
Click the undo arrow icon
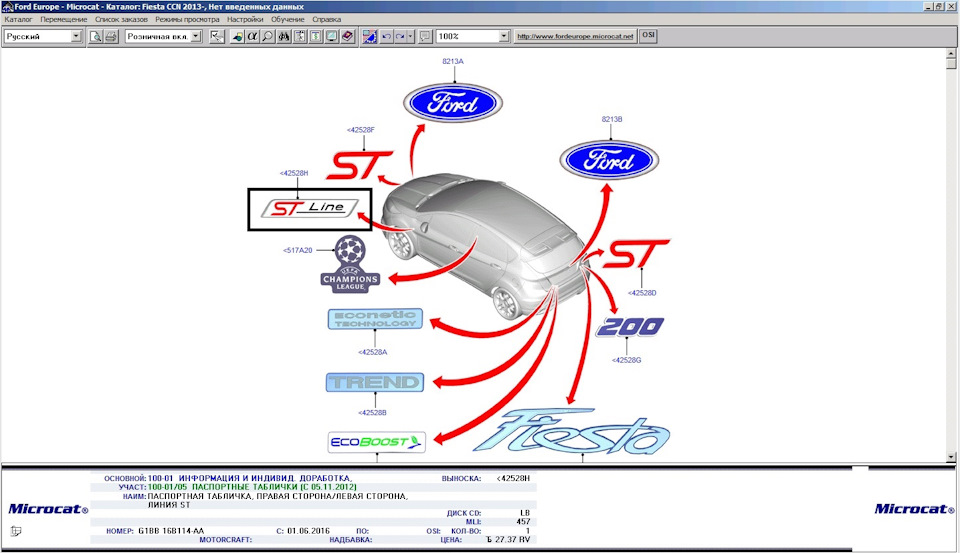pyautogui.click(x=386, y=36)
